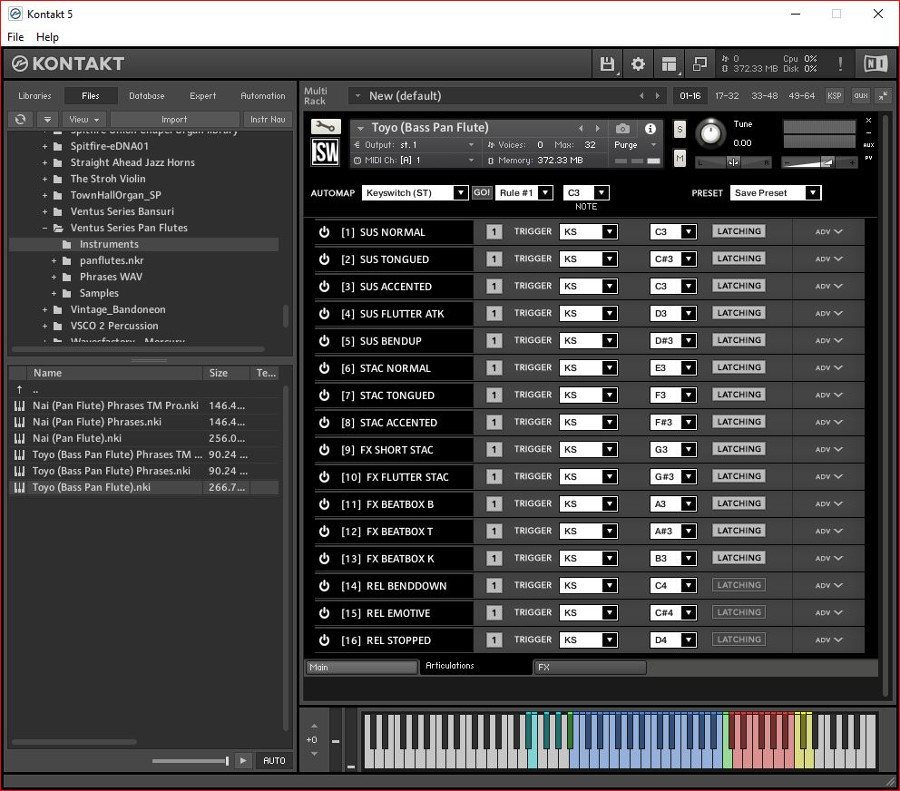
Task: Click the parent folder up arrow
Action: coord(20,389)
